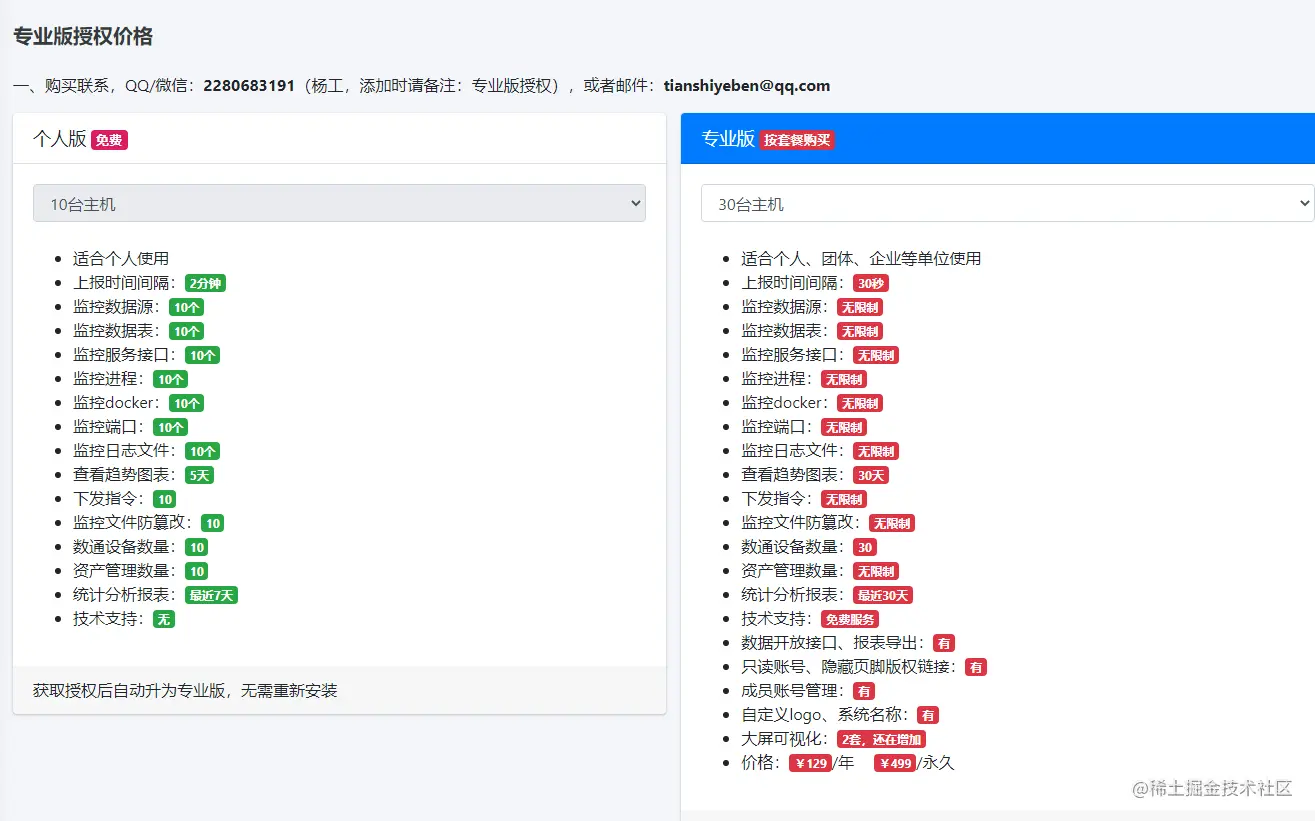The height and width of the screenshot is (821, 1315).
Task: Click the 无限制 badge beside 资产管理数量
Action: pyautogui.click(x=876, y=571)
